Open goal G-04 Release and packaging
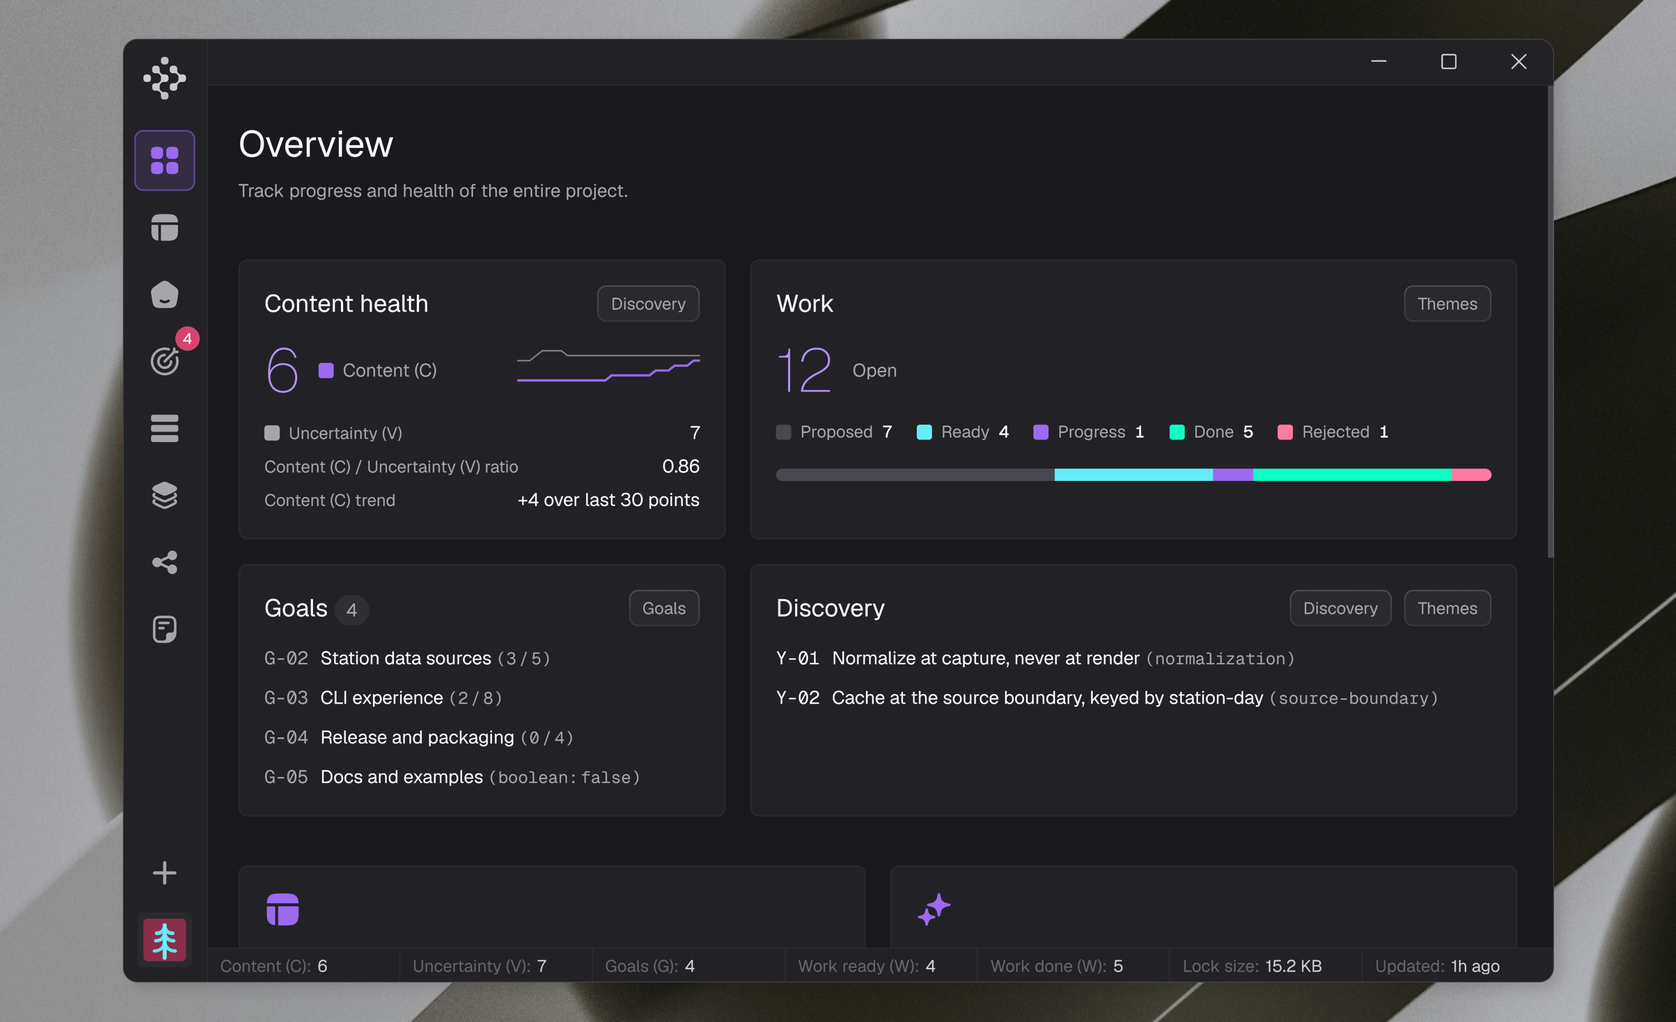This screenshot has width=1676, height=1022. point(419,737)
